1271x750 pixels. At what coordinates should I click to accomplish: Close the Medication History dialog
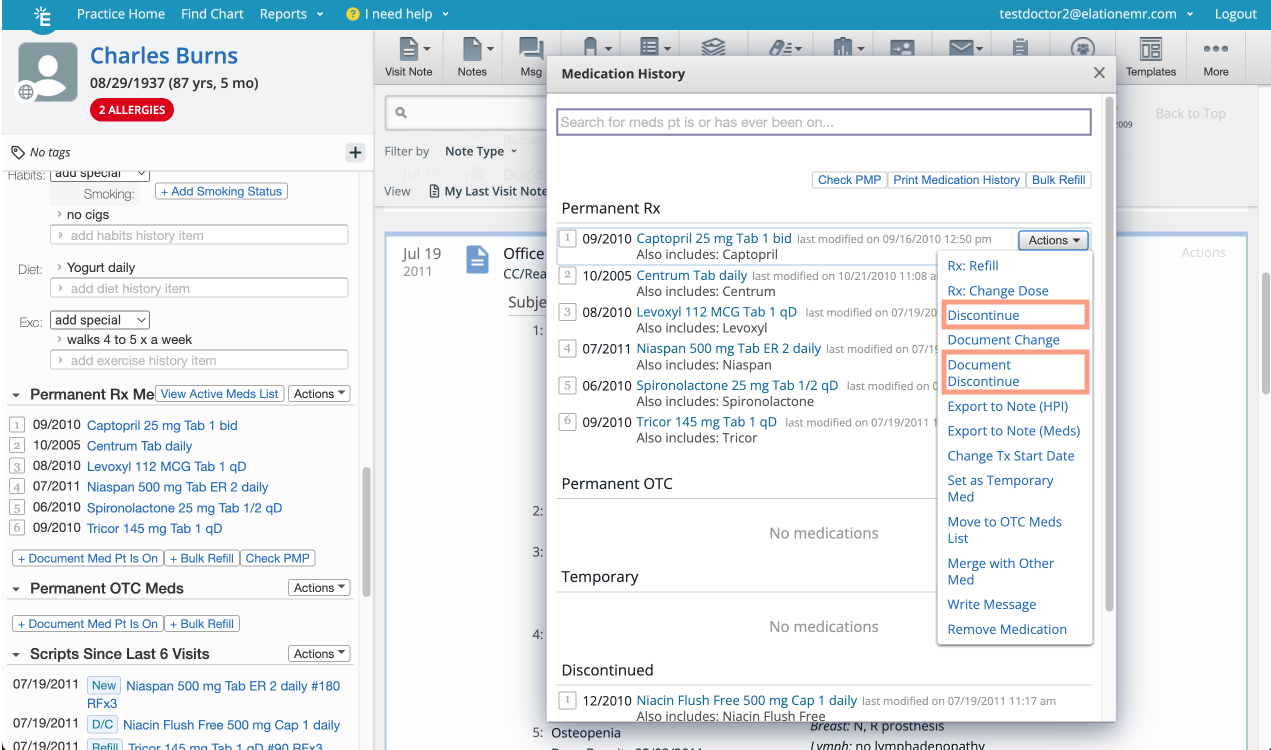click(1099, 73)
